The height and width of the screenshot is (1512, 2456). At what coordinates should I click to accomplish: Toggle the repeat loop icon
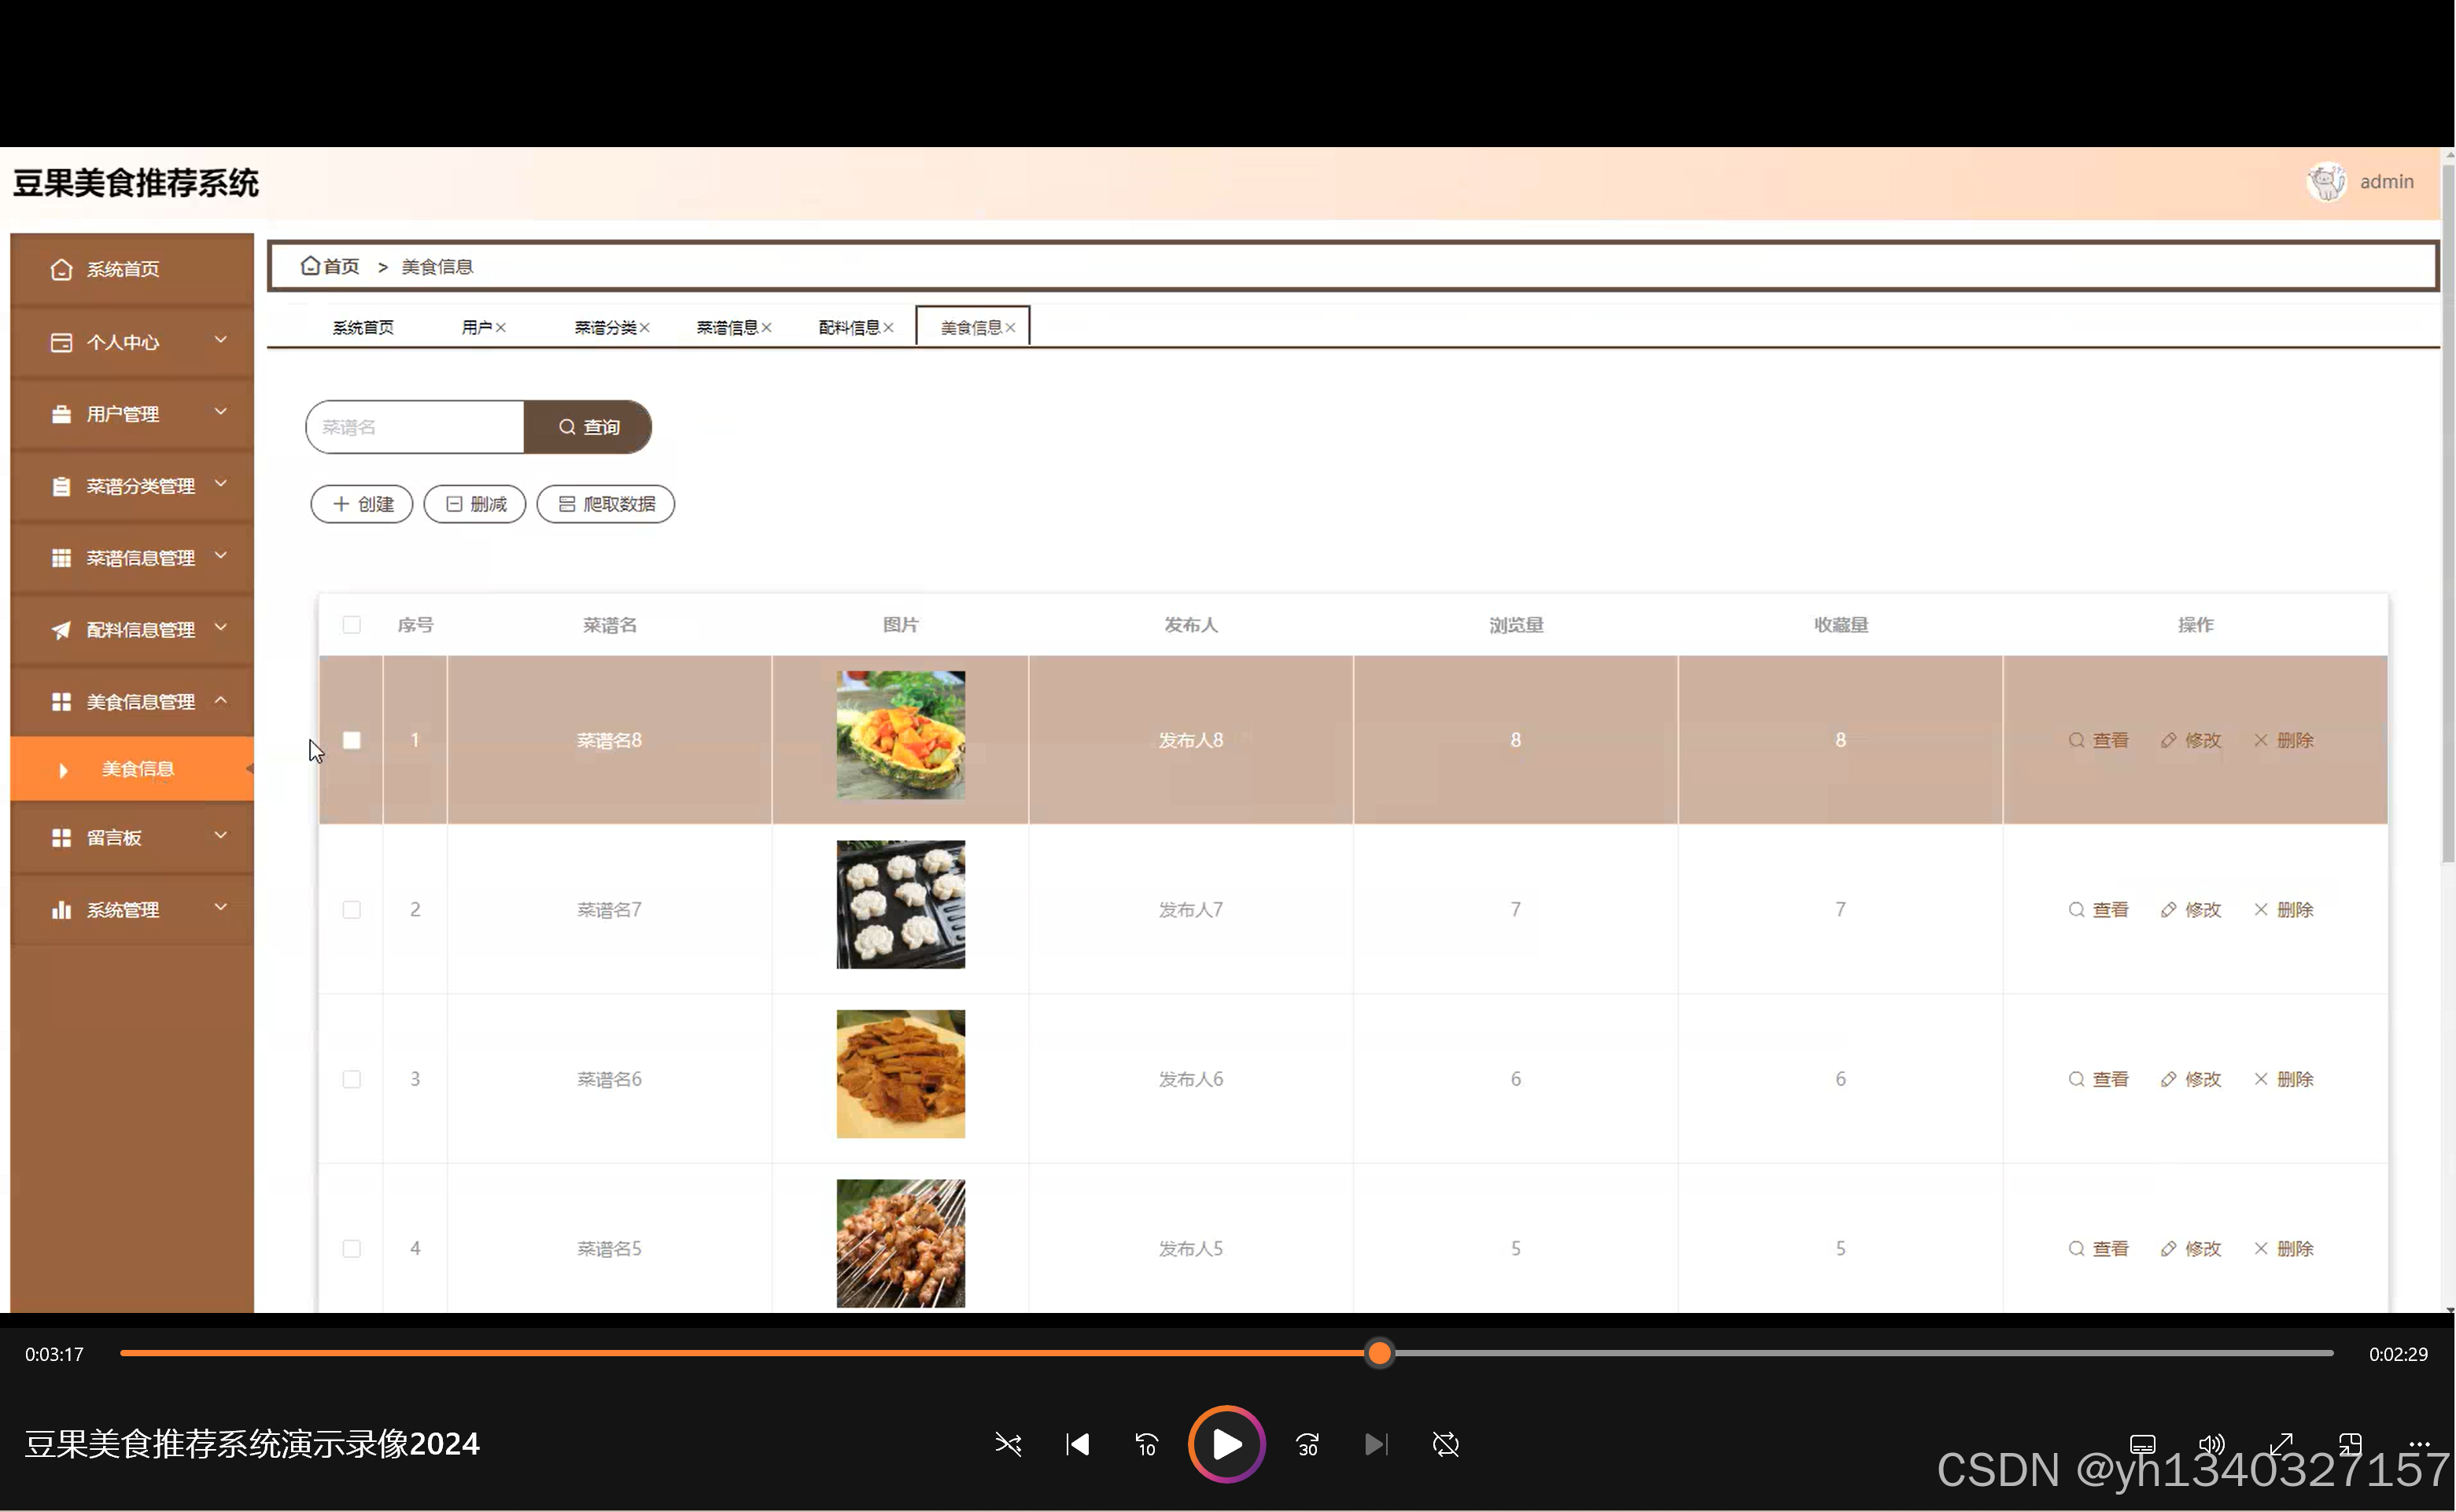coord(1445,1444)
